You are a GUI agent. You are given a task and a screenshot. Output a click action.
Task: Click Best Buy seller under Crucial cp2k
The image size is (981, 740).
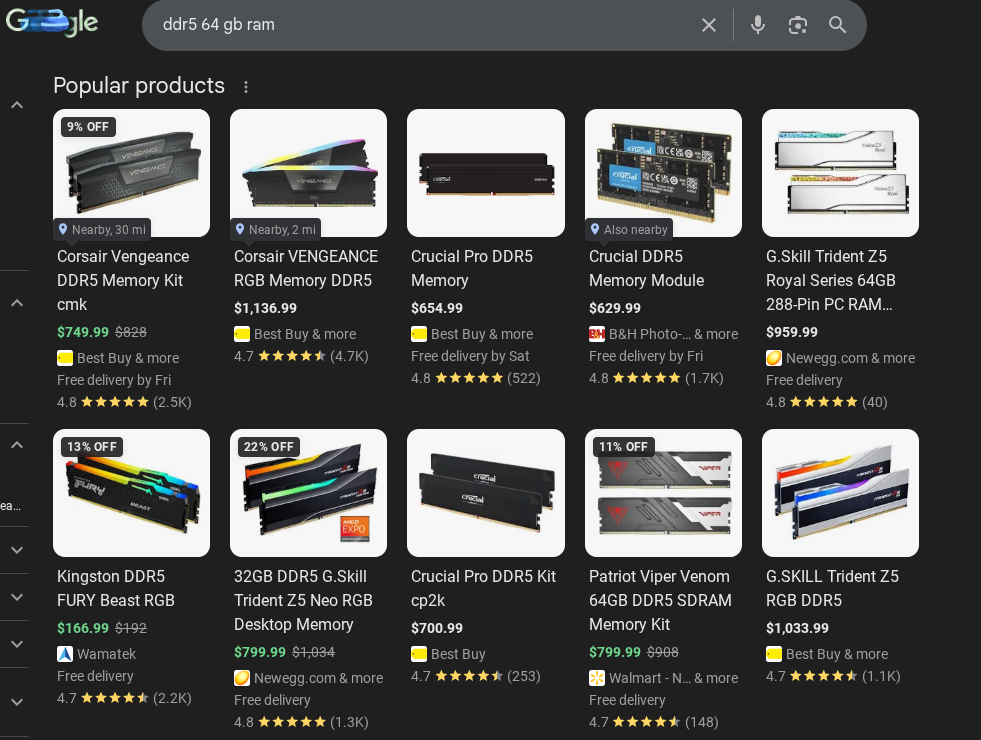pos(448,654)
